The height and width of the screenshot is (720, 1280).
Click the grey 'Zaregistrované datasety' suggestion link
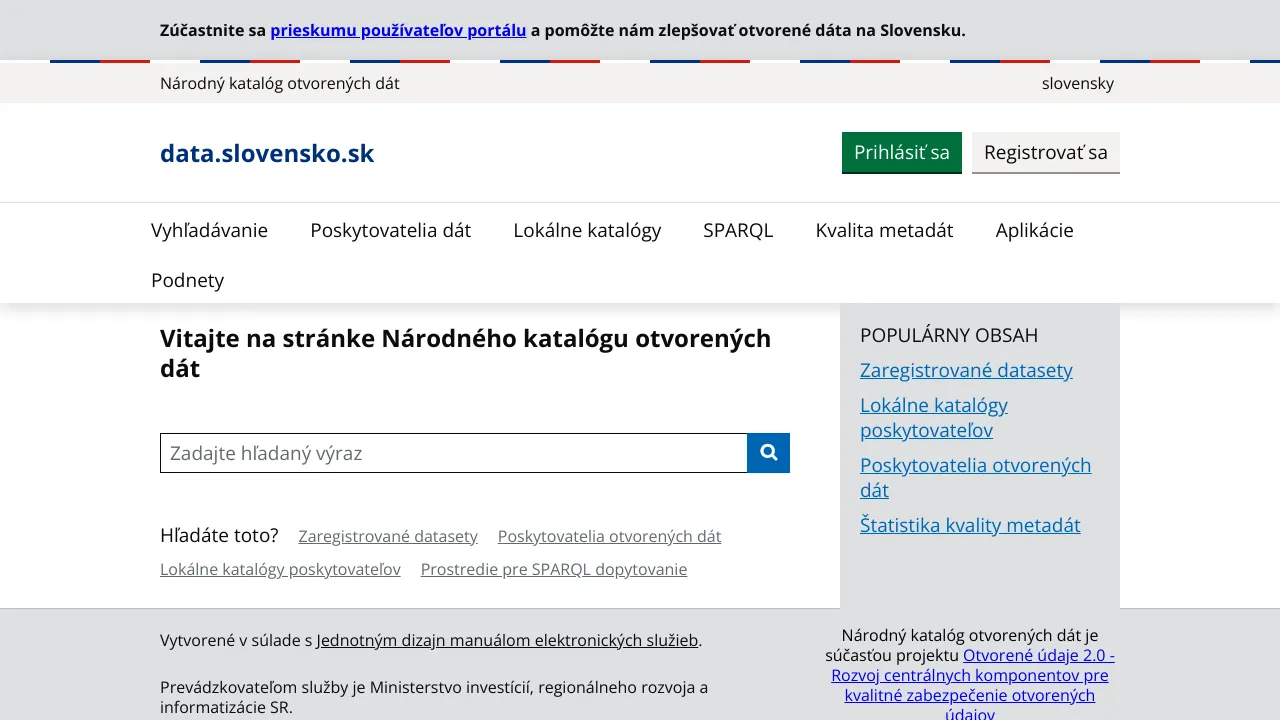pos(388,536)
